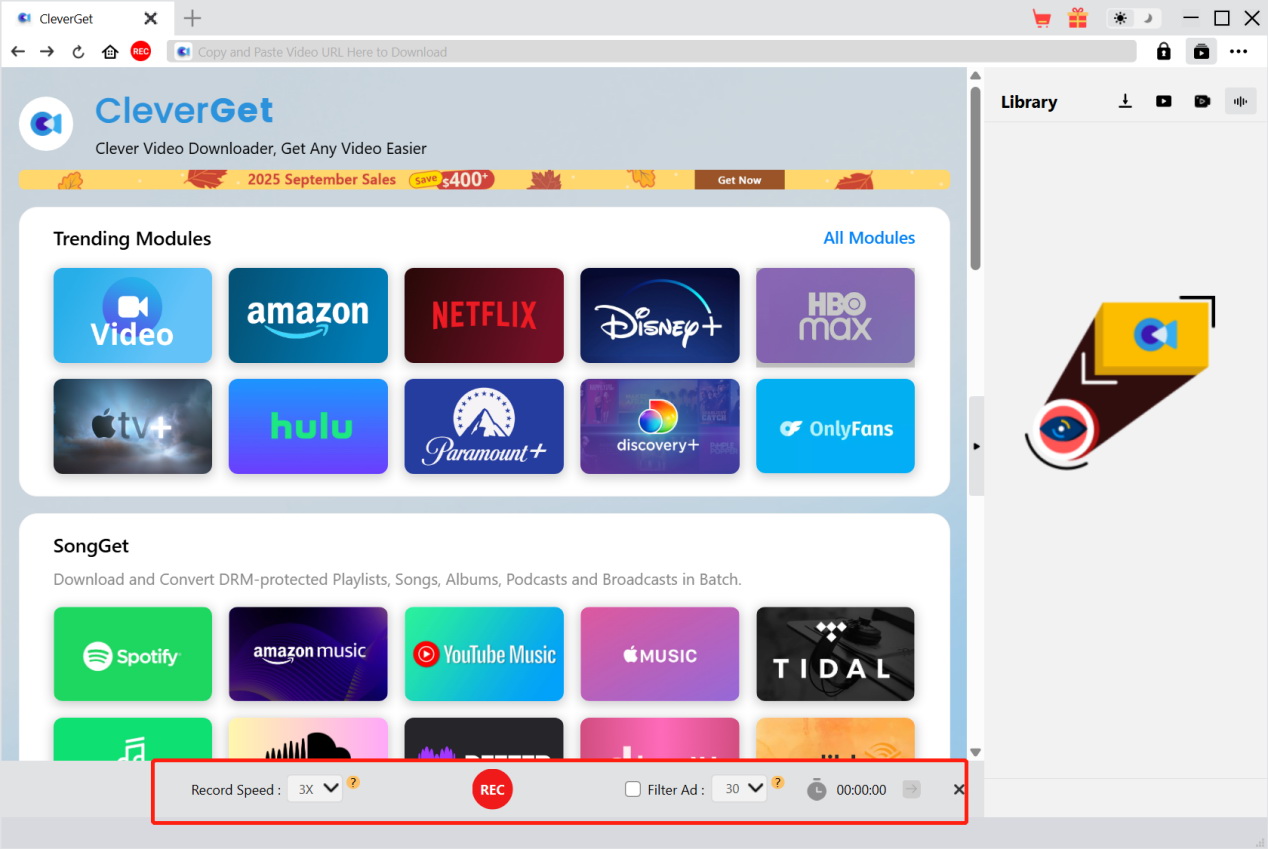Click Get Now on sales banner
Image resolution: width=1268 pixels, height=849 pixels.
[x=739, y=180]
